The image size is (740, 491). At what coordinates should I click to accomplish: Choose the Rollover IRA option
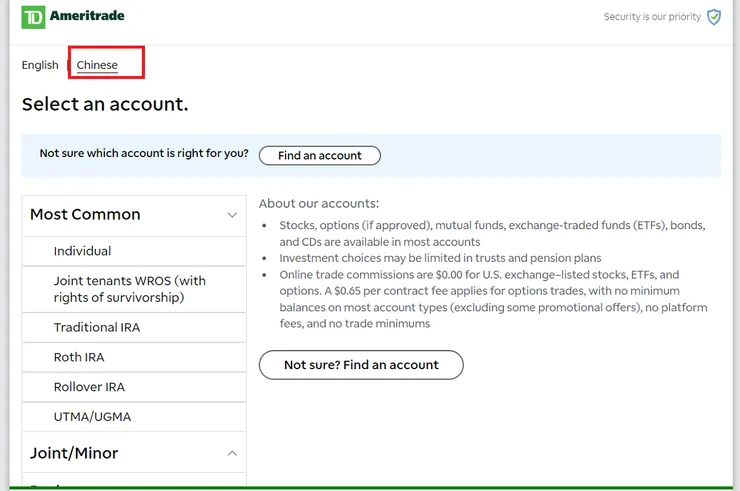click(x=89, y=387)
